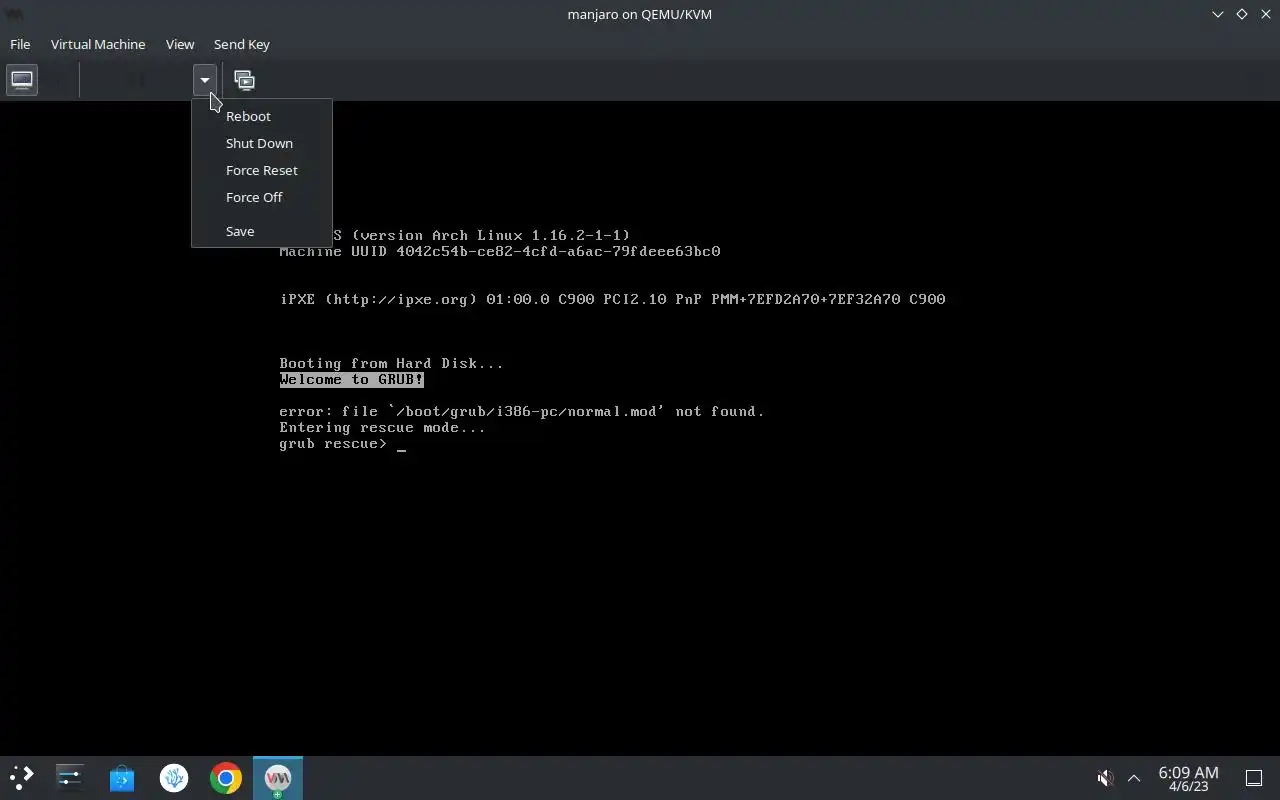Show the graphical console view
Screen dimensions: 1280x800
[22, 80]
